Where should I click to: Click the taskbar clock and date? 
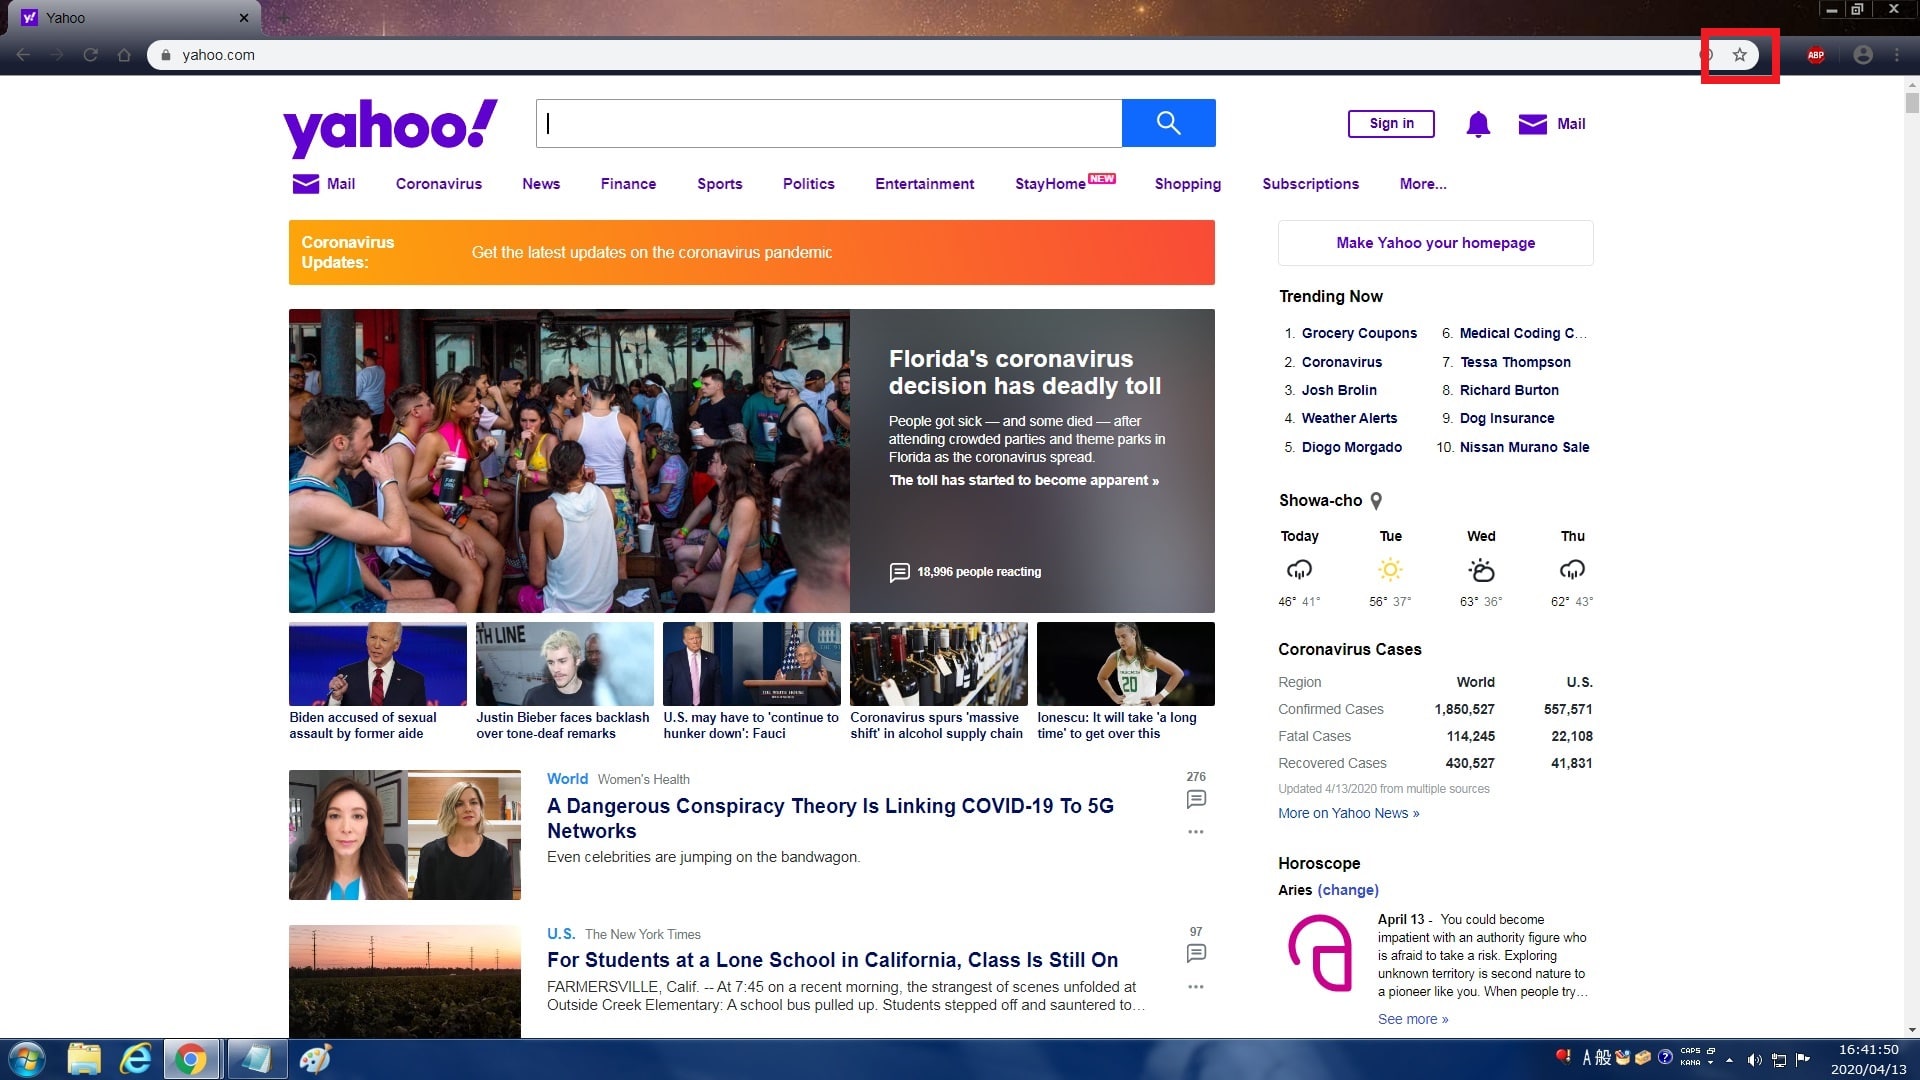pyautogui.click(x=1868, y=1060)
